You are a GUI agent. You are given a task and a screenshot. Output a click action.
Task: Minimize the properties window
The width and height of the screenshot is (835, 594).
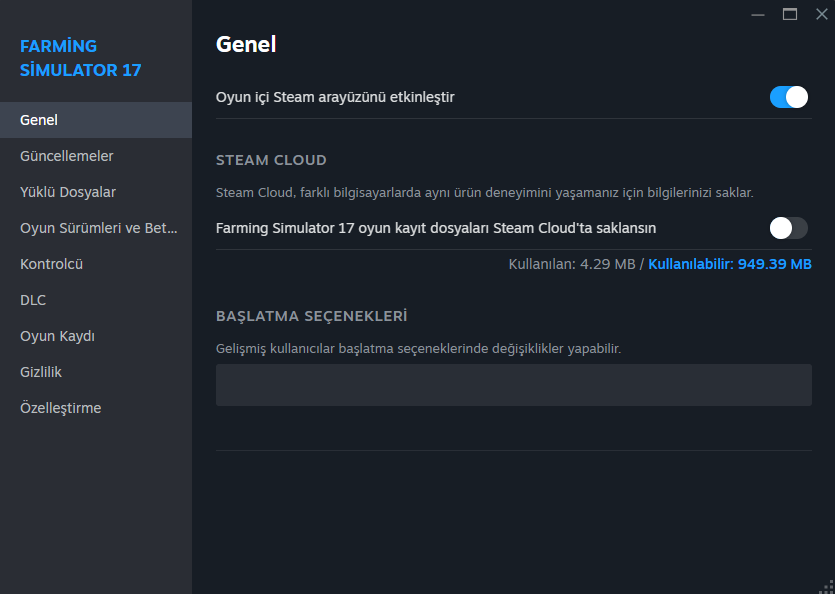coord(758,14)
